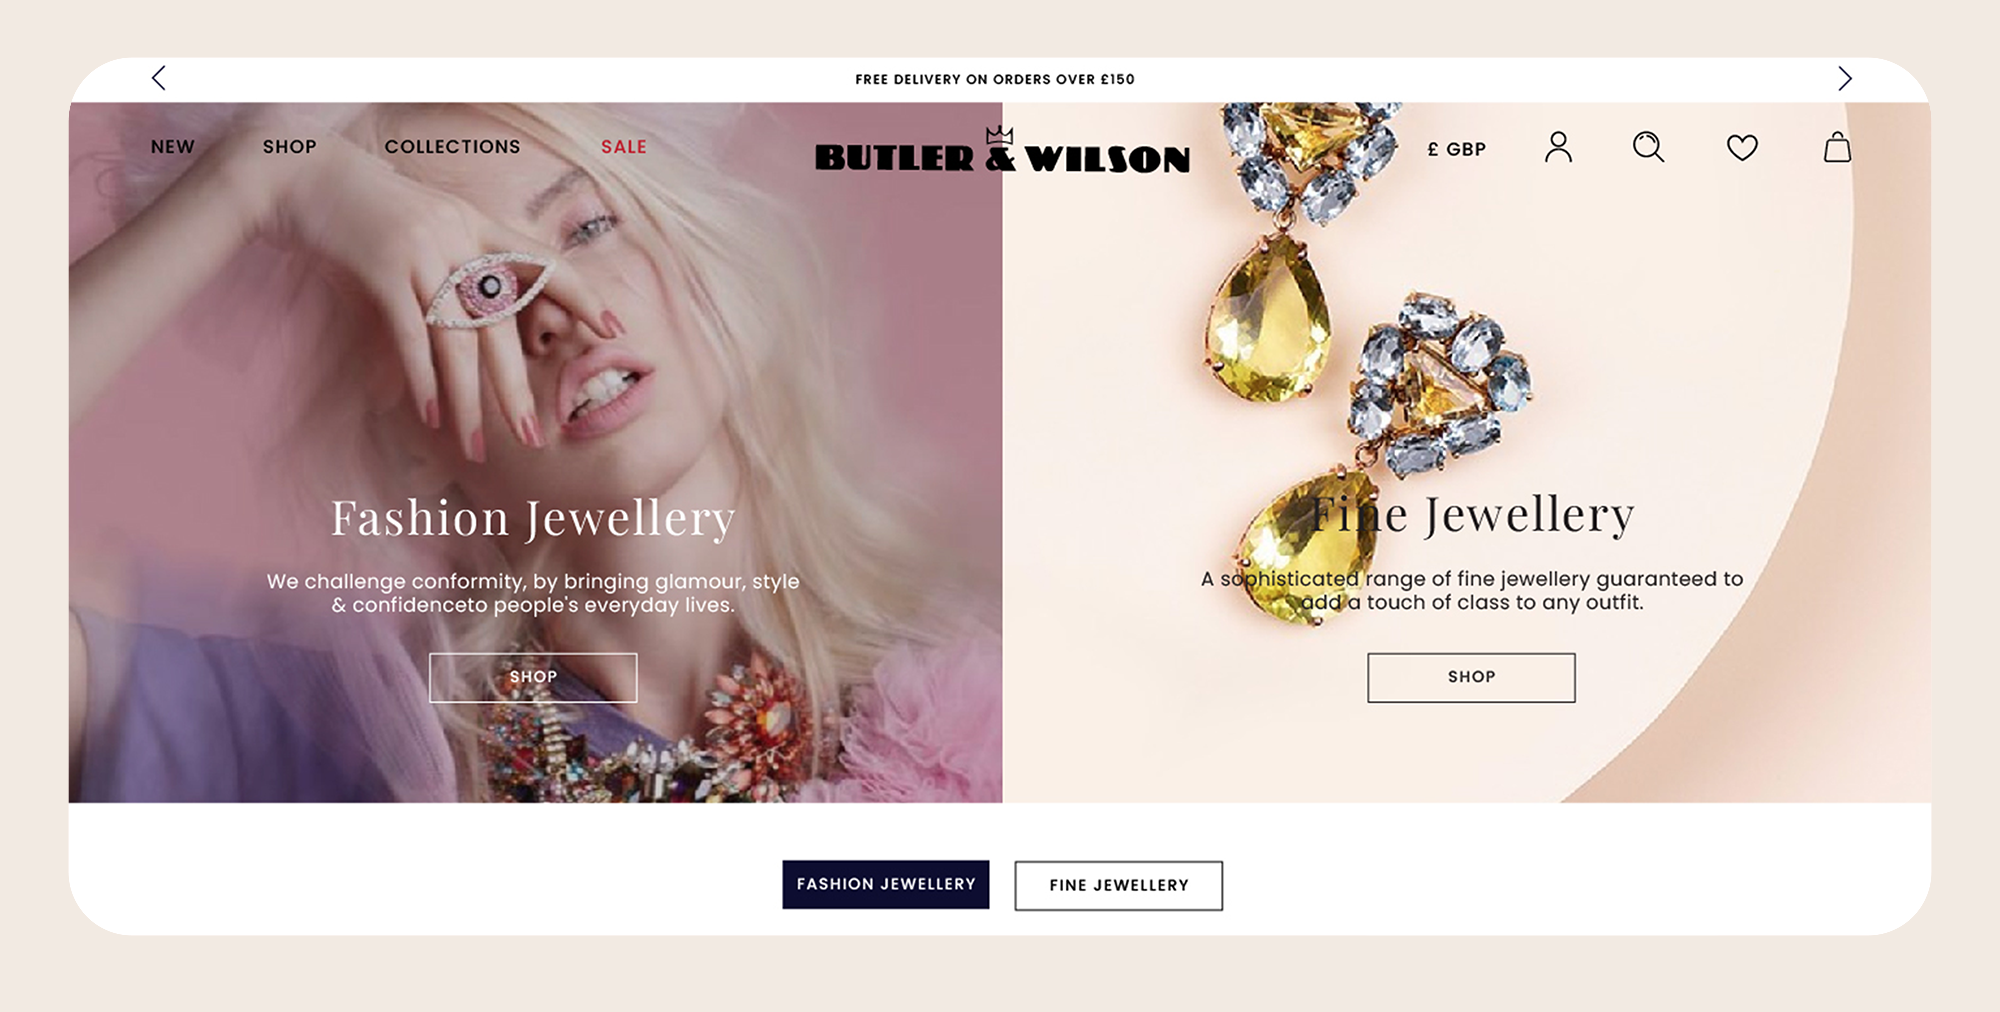Viewport: 2000px width, 1012px height.
Task: Expand the COLLECTIONS navigation menu
Action: tap(453, 147)
